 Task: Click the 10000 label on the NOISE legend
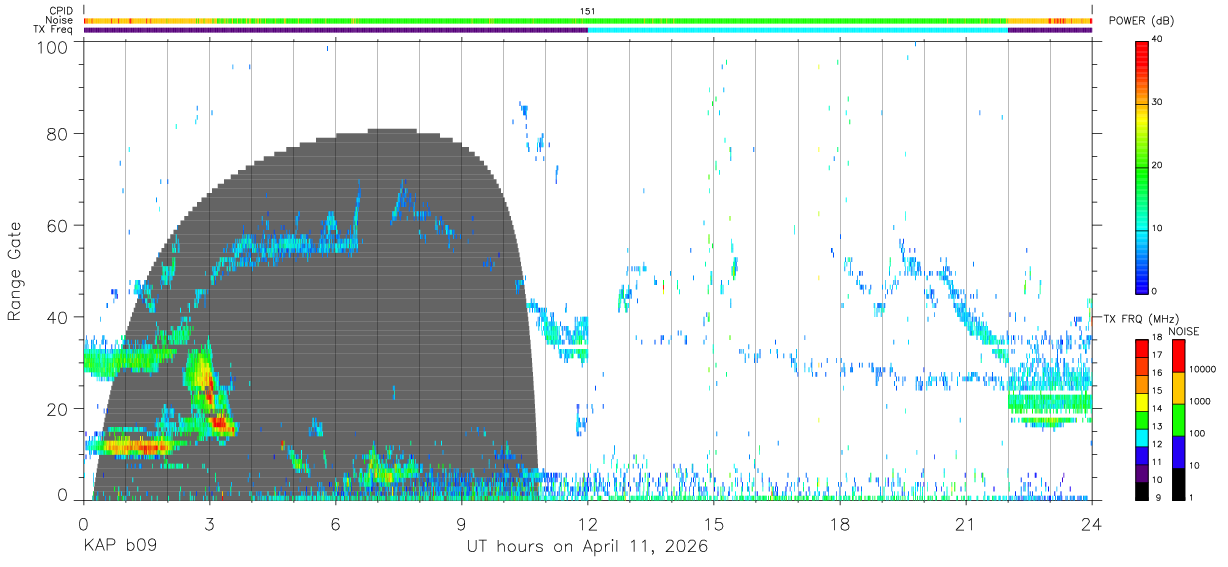tap(1201, 368)
